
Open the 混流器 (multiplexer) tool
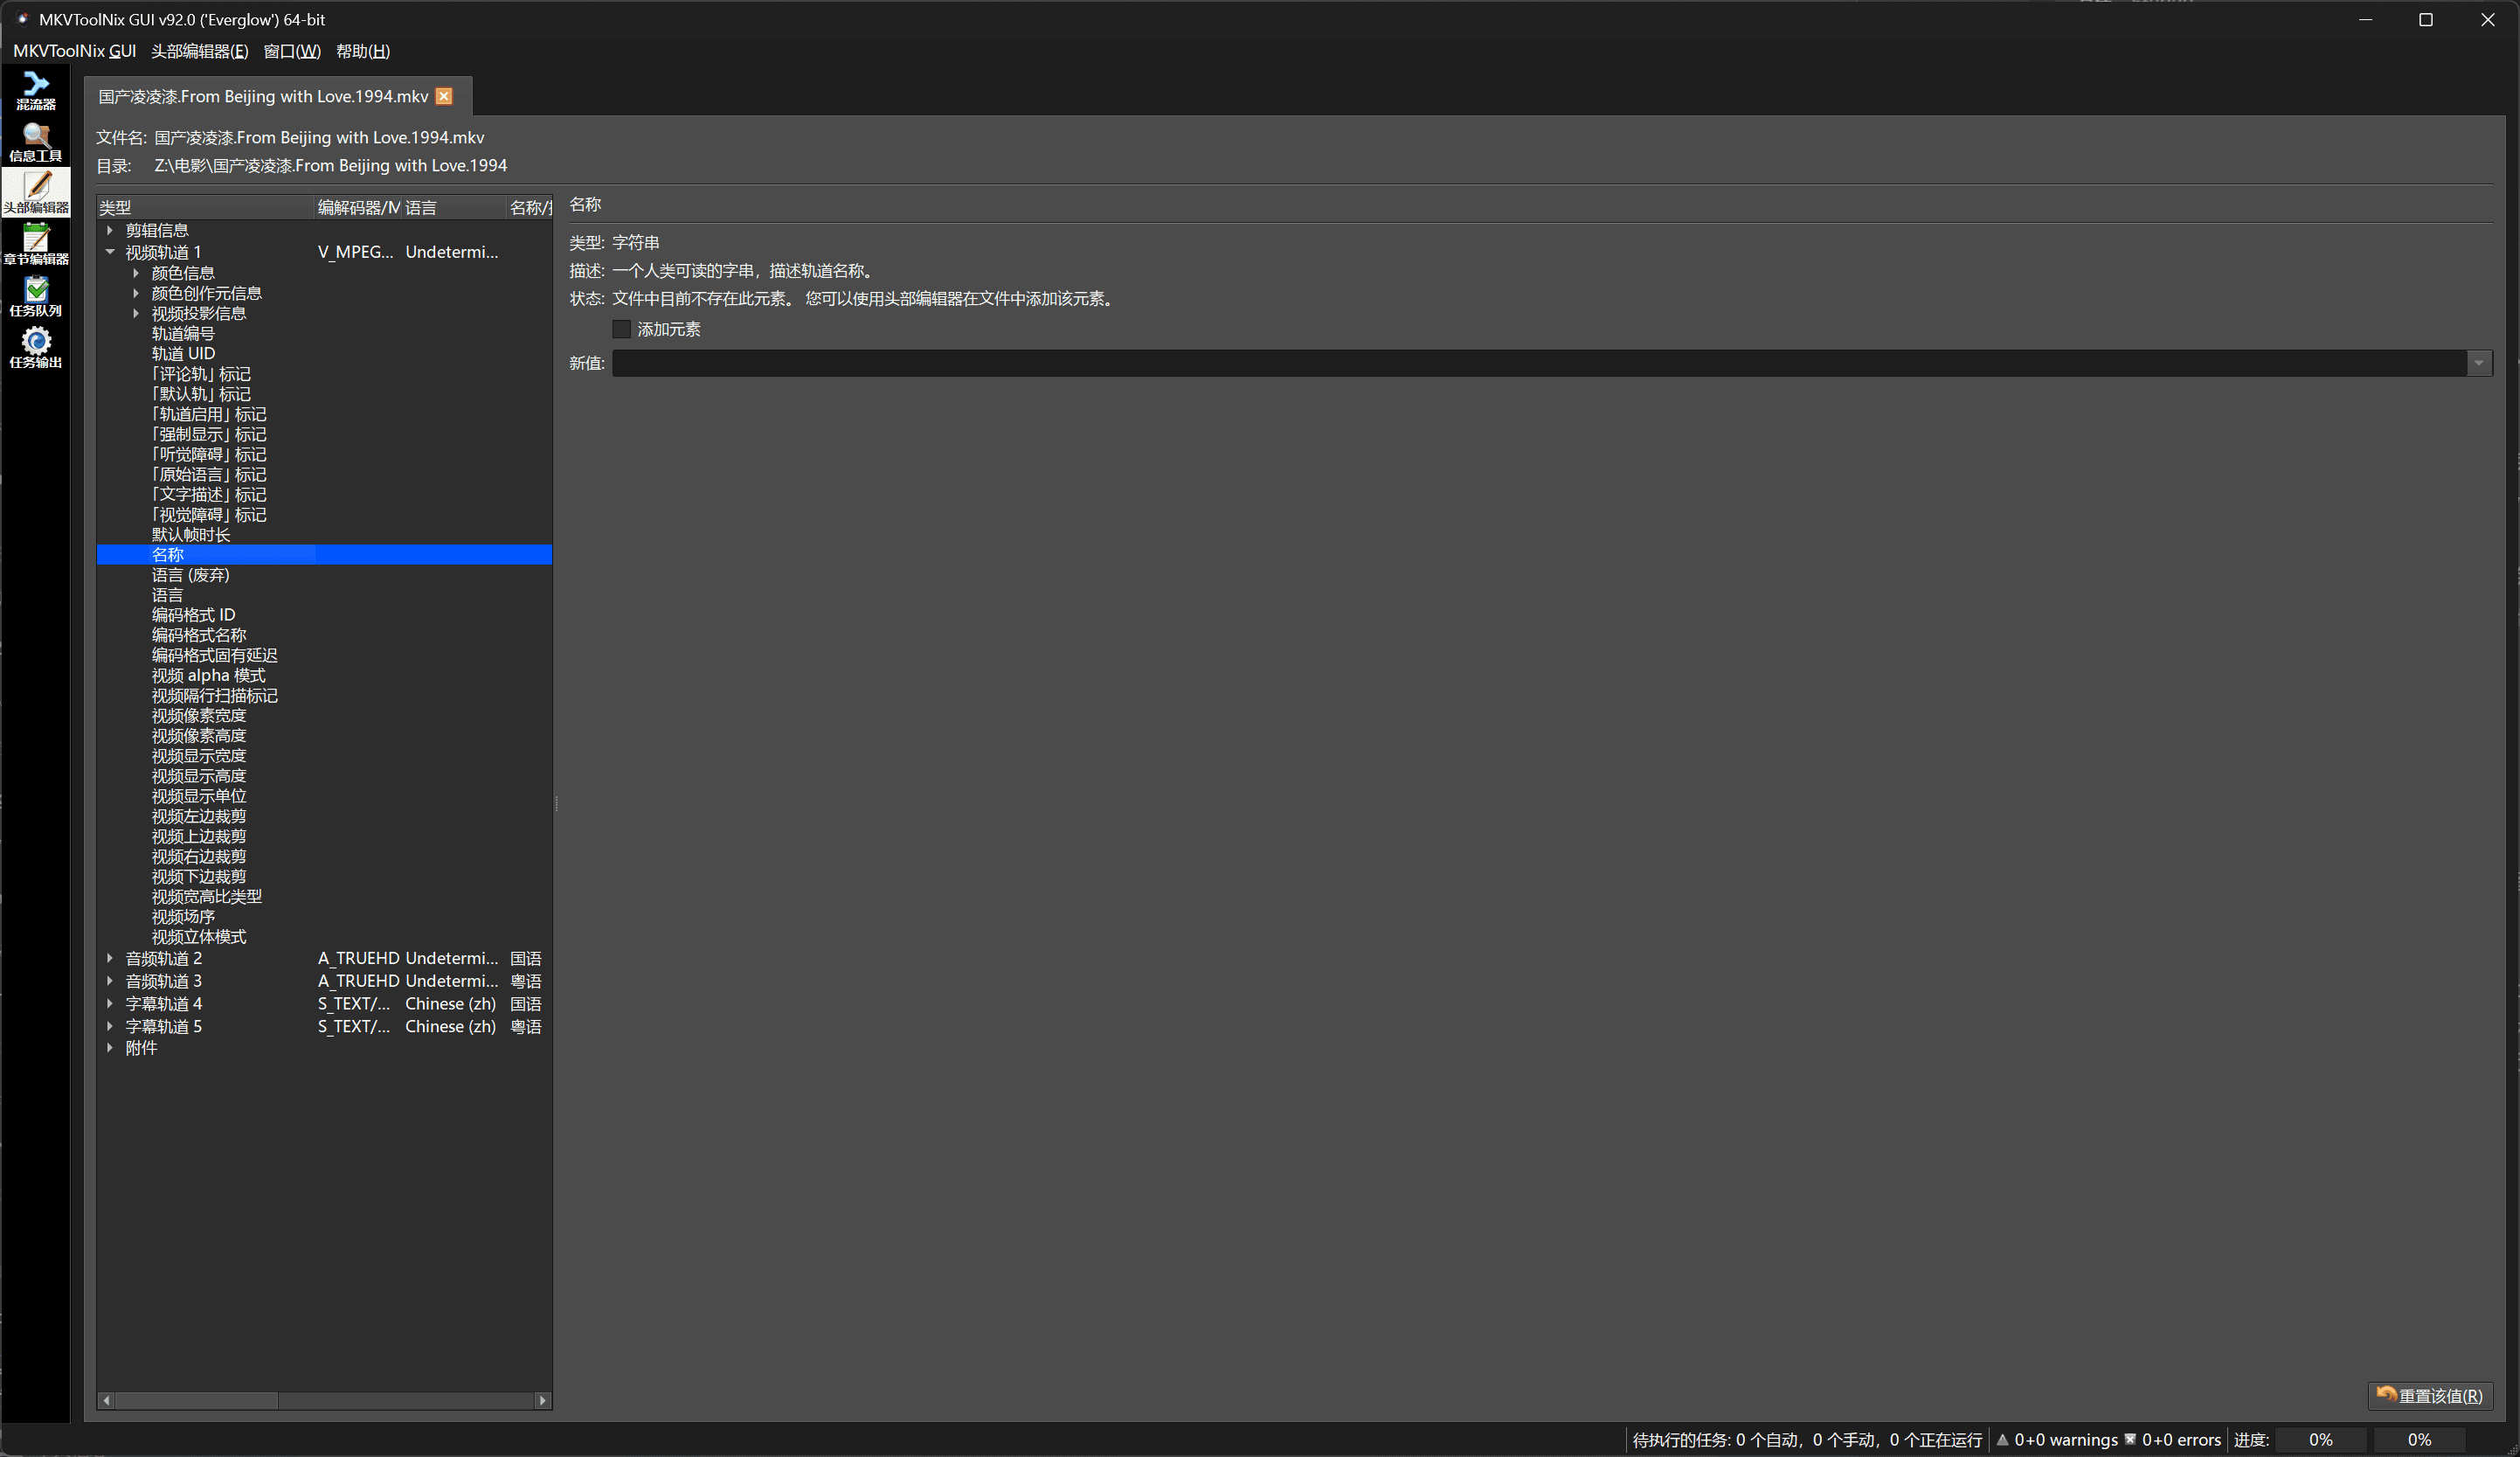[x=36, y=90]
